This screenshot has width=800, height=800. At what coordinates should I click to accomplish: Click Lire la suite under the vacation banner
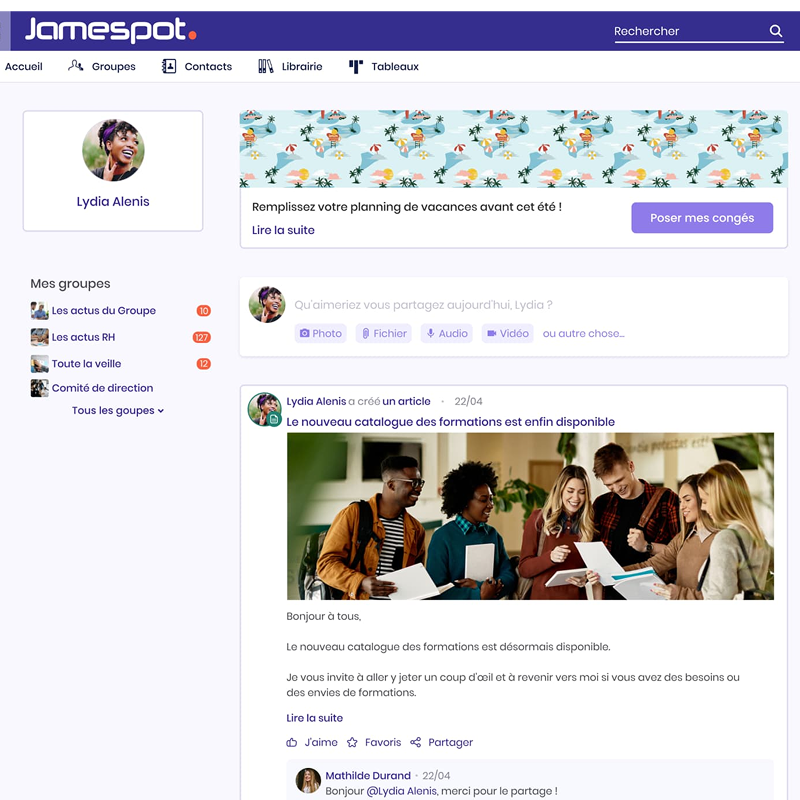[x=283, y=230]
